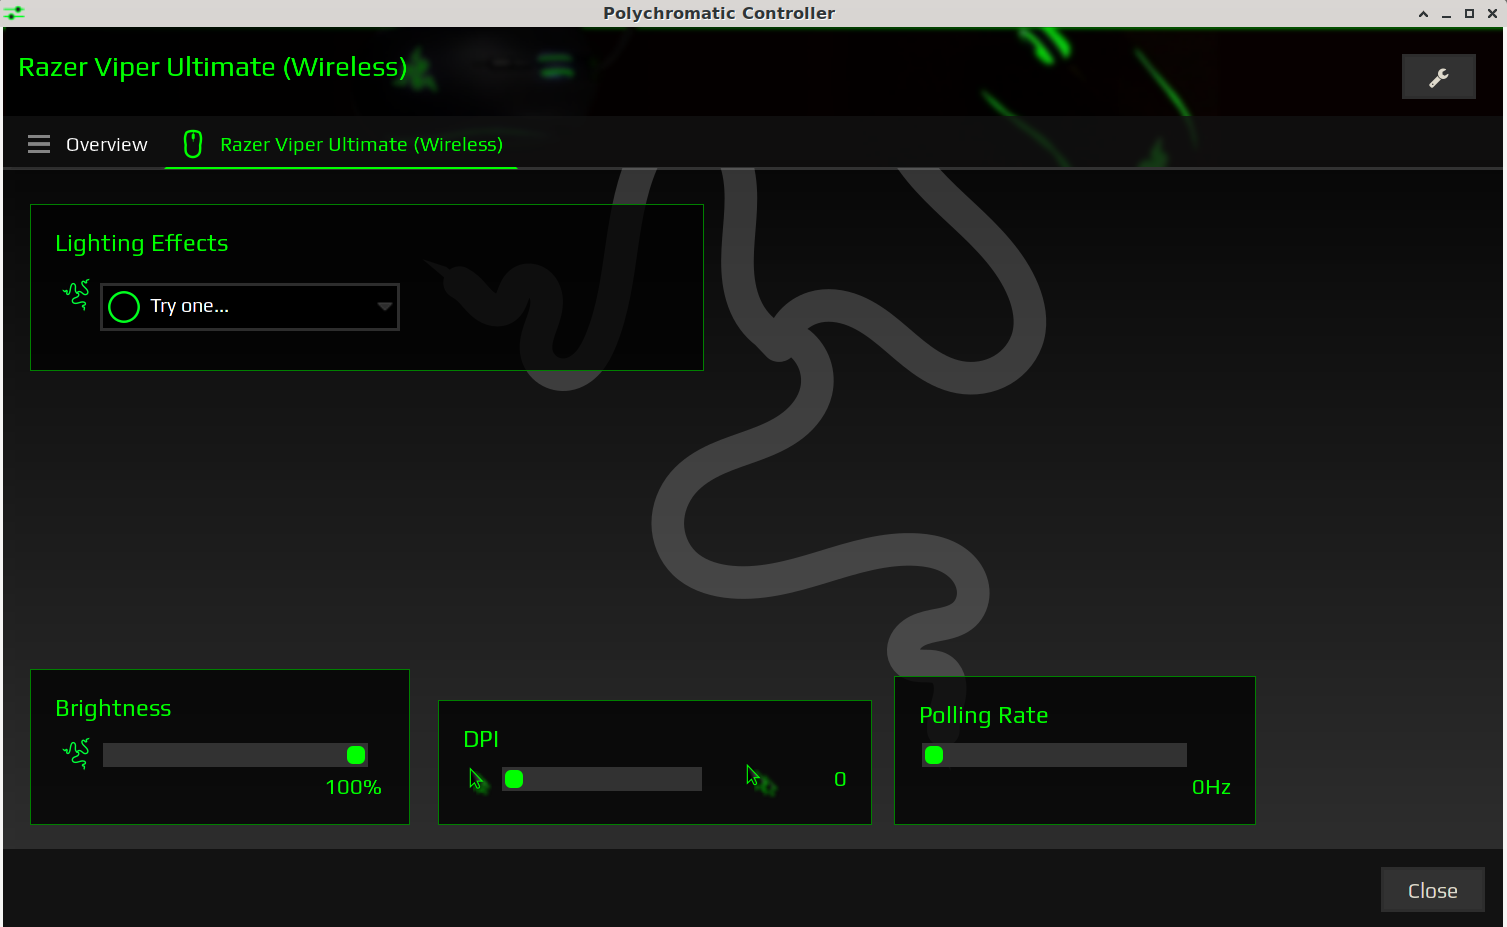Expand the lighting effect dropdown arrow
The image size is (1507, 927).
[384, 307]
